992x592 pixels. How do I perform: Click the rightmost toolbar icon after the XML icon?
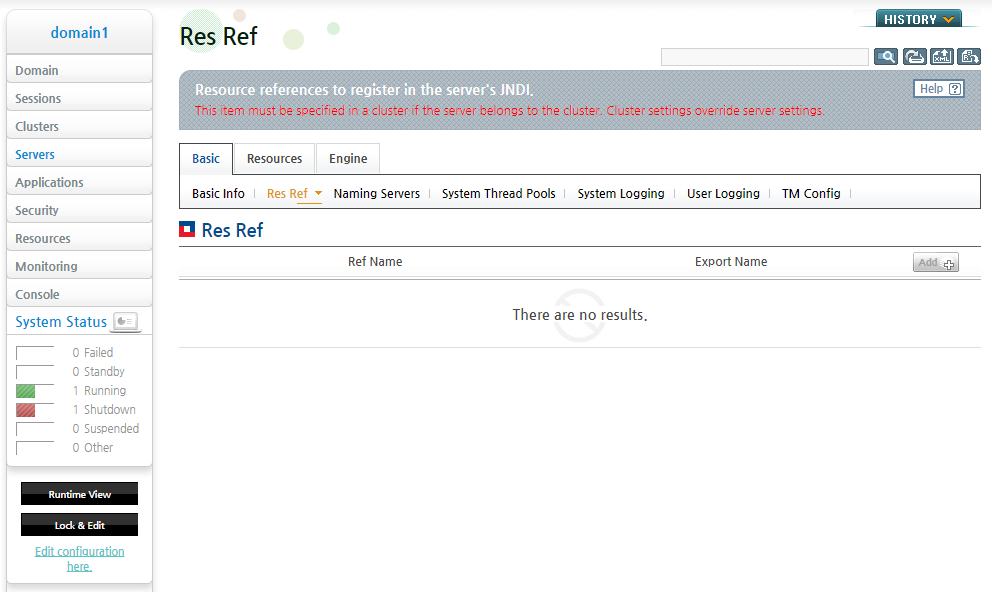[x=969, y=57]
